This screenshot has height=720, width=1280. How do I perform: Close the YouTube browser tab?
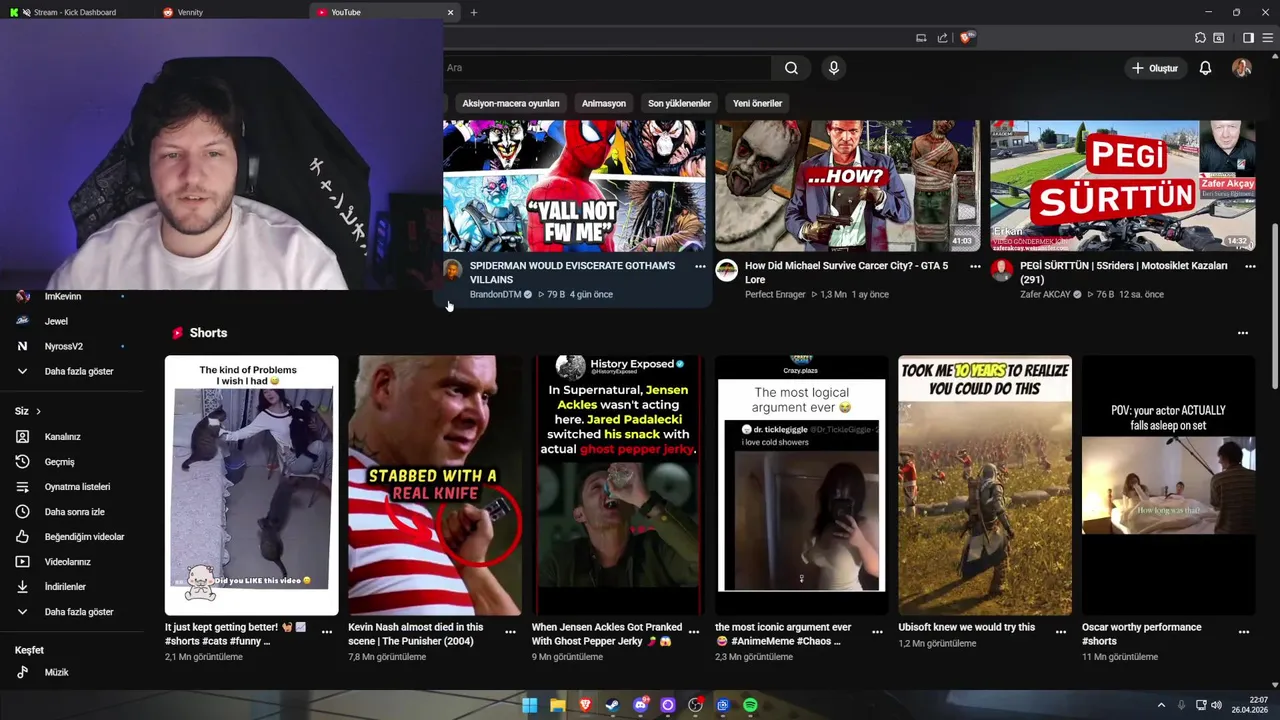pos(450,12)
